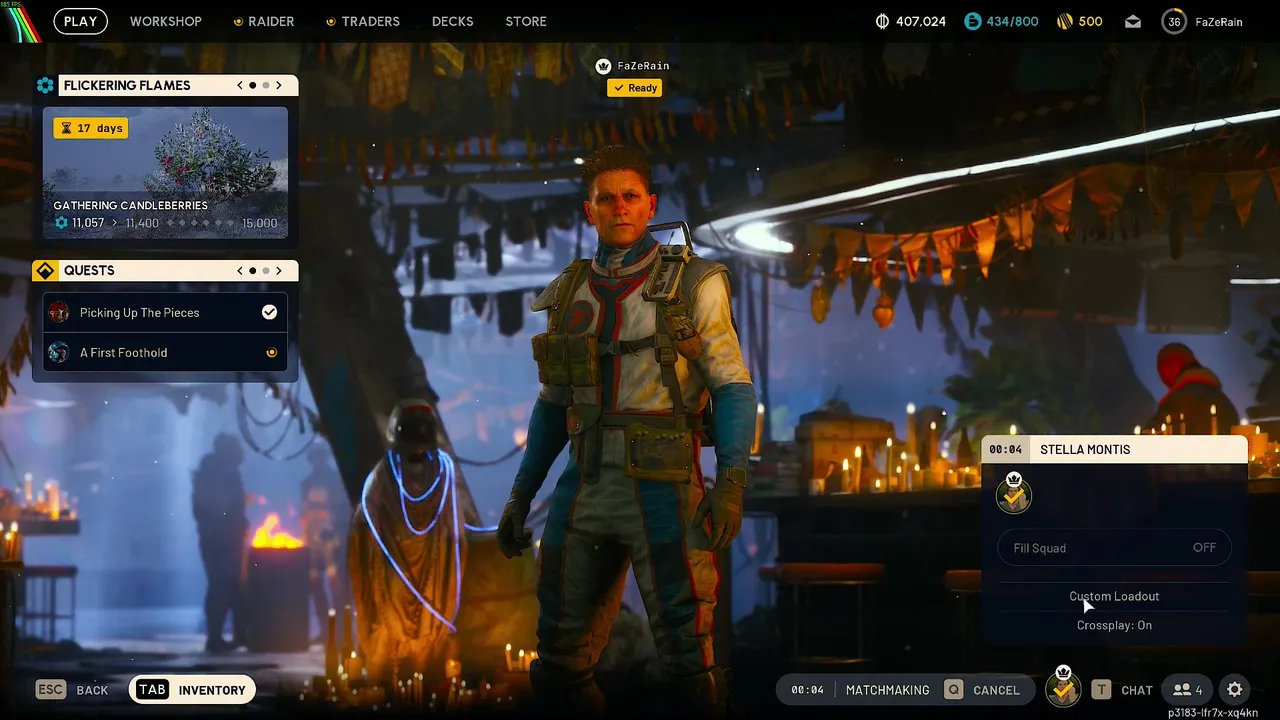Click the Quests header diamond icon
Screen dimensions: 1280x720
45,271
